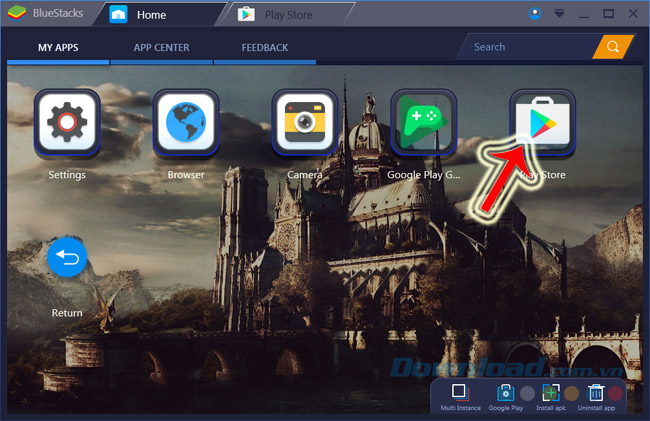This screenshot has height=421, width=650.
Task: Minimize the BlueStacks window
Action: click(584, 15)
